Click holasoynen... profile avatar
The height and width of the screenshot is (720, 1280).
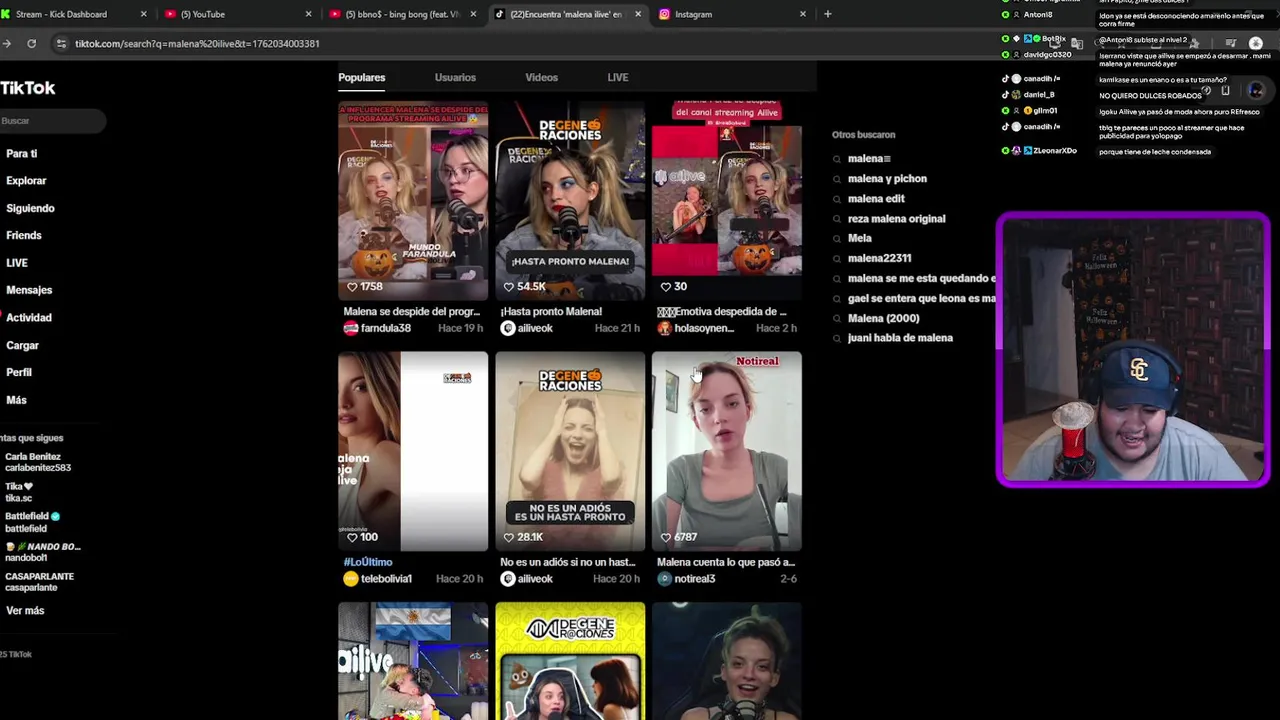click(664, 328)
